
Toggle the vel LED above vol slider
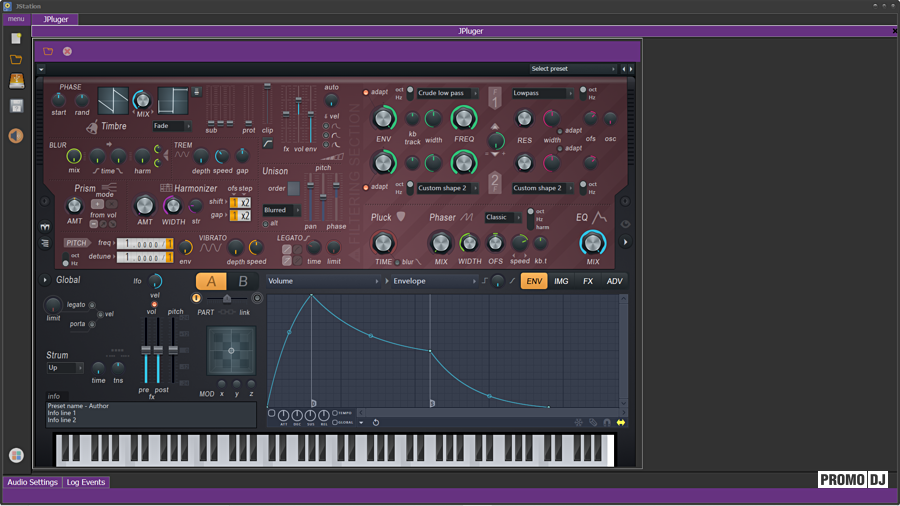click(154, 304)
